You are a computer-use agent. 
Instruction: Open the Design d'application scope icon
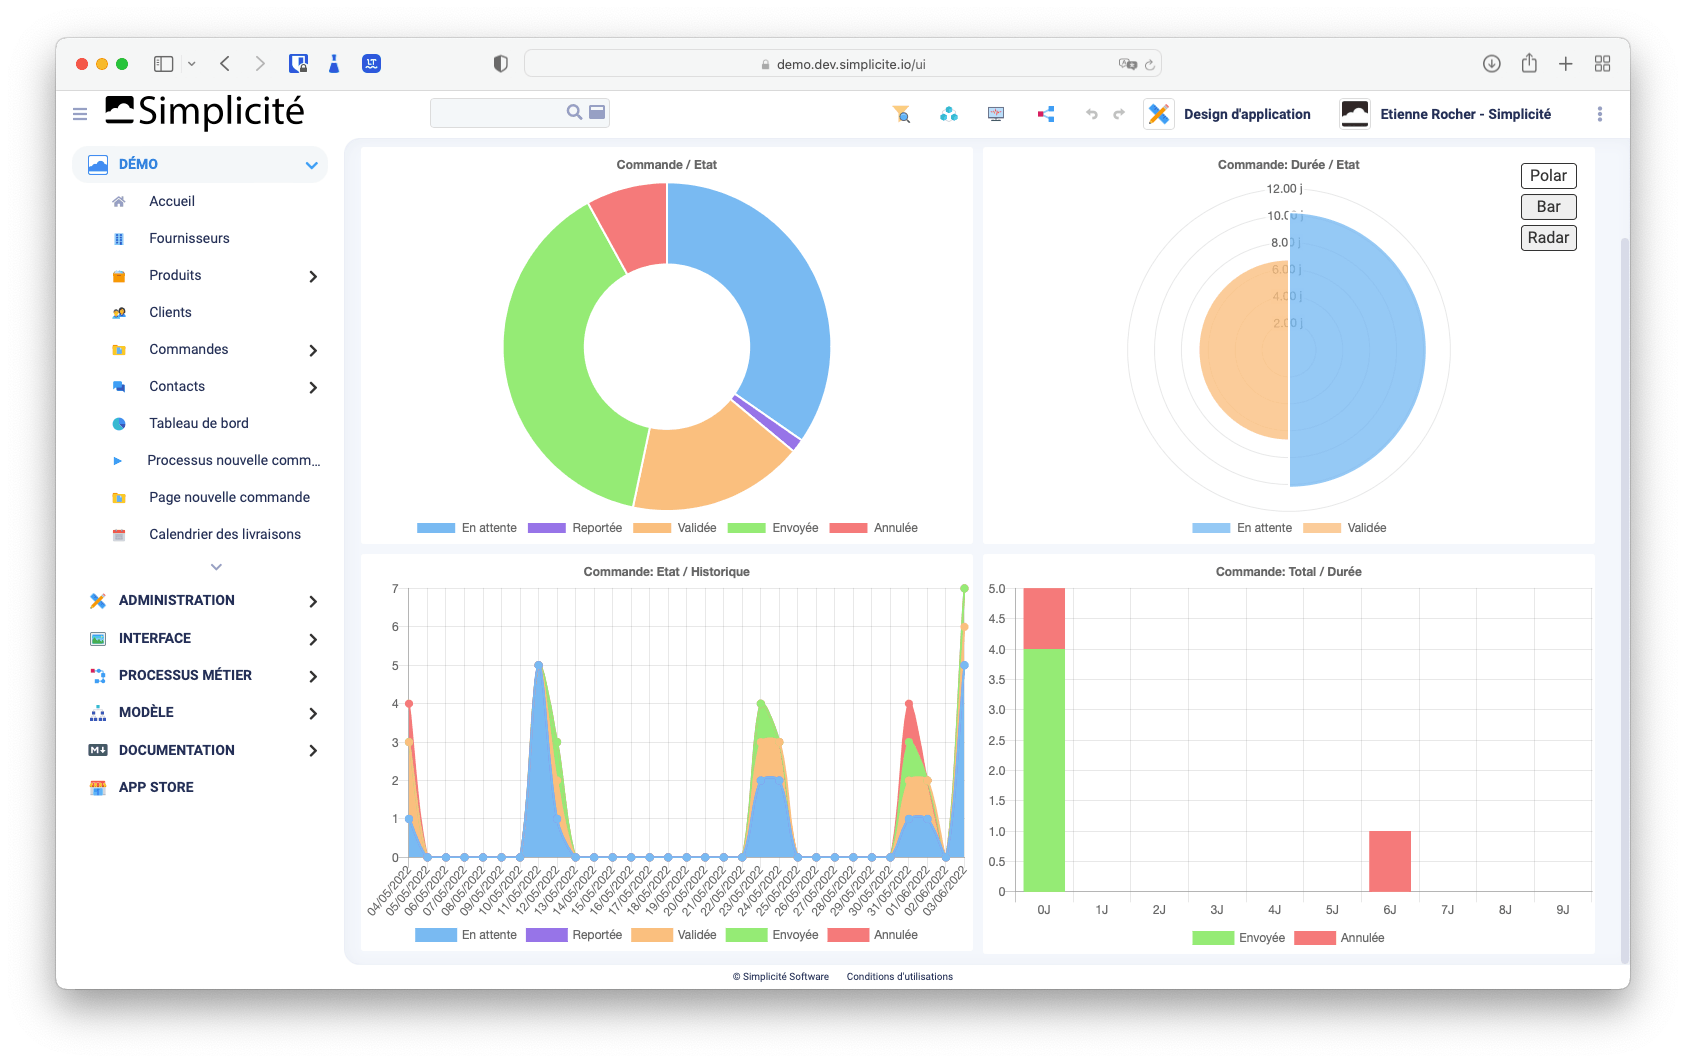click(x=1158, y=114)
